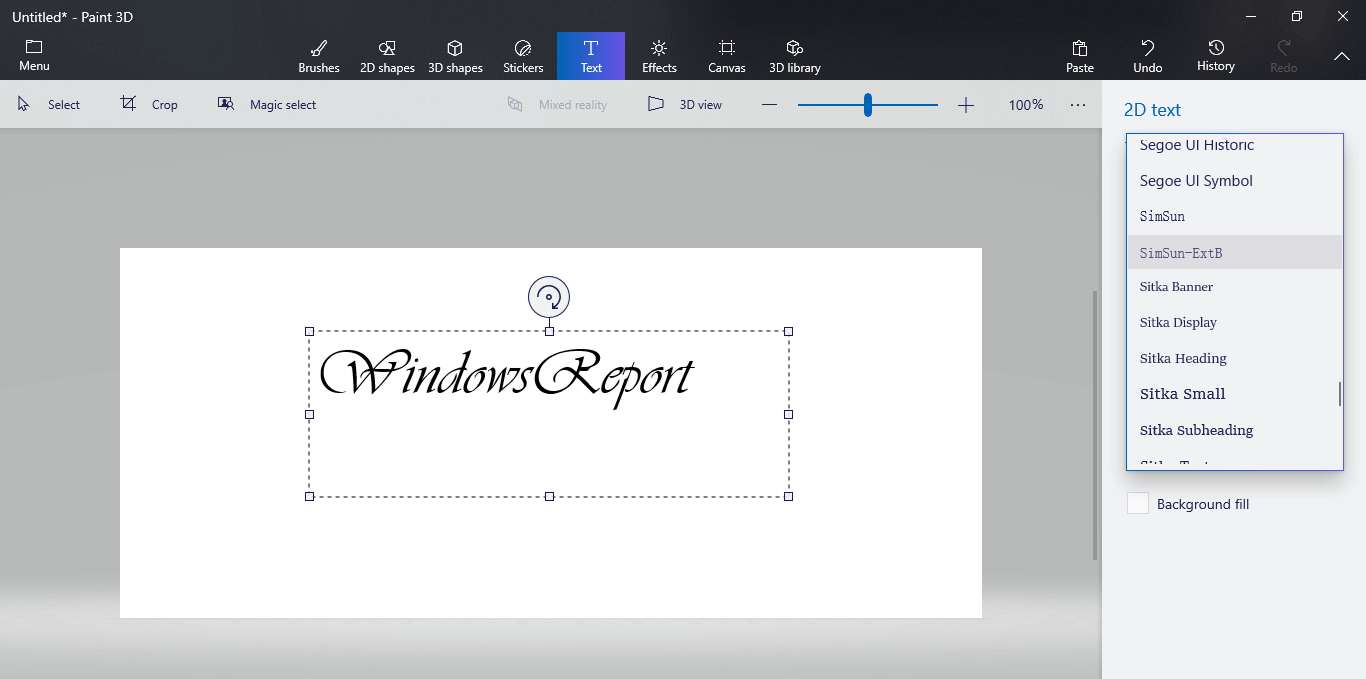Click the rotate handle above the text box

pyautogui.click(x=549, y=297)
